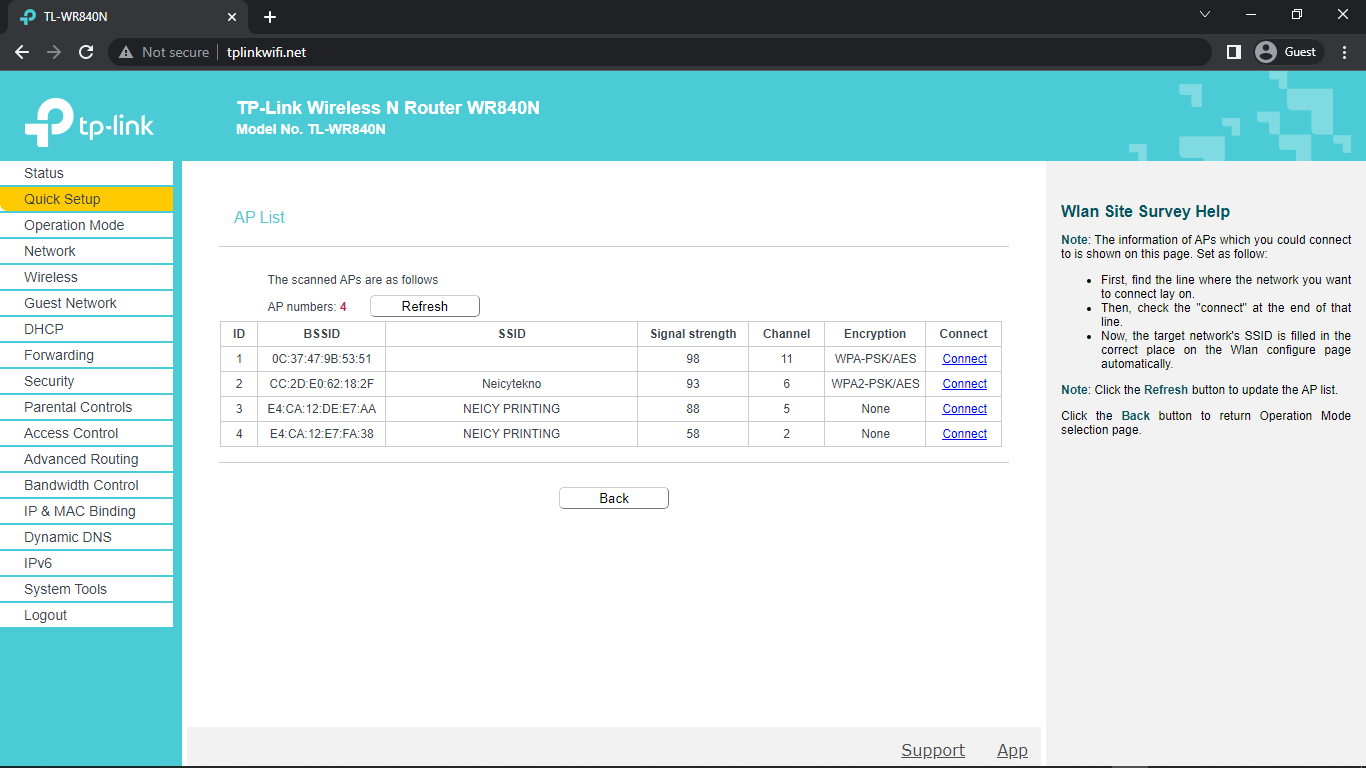Click the browser back arrow
The width and height of the screenshot is (1366, 768).
(x=22, y=52)
